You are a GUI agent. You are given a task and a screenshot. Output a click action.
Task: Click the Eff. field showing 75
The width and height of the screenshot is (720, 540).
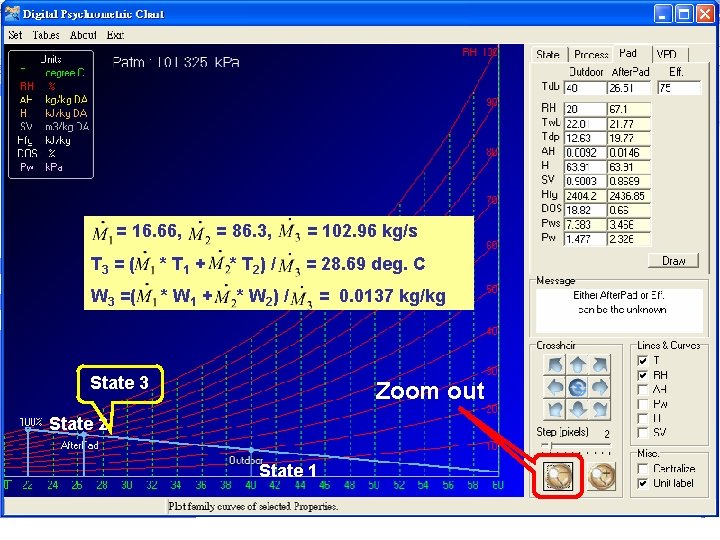point(679,88)
